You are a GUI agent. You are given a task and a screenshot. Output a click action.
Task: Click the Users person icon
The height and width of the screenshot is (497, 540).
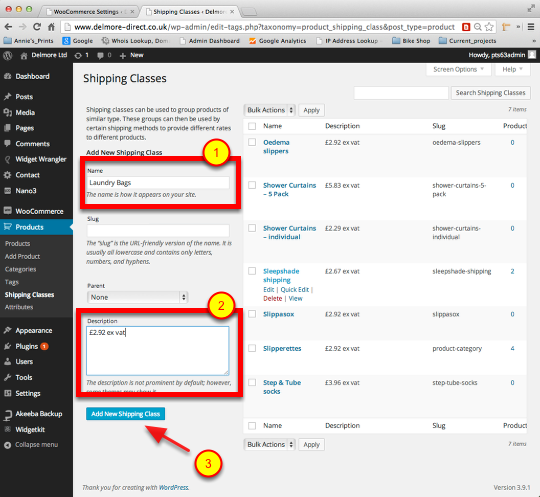(x=8, y=362)
